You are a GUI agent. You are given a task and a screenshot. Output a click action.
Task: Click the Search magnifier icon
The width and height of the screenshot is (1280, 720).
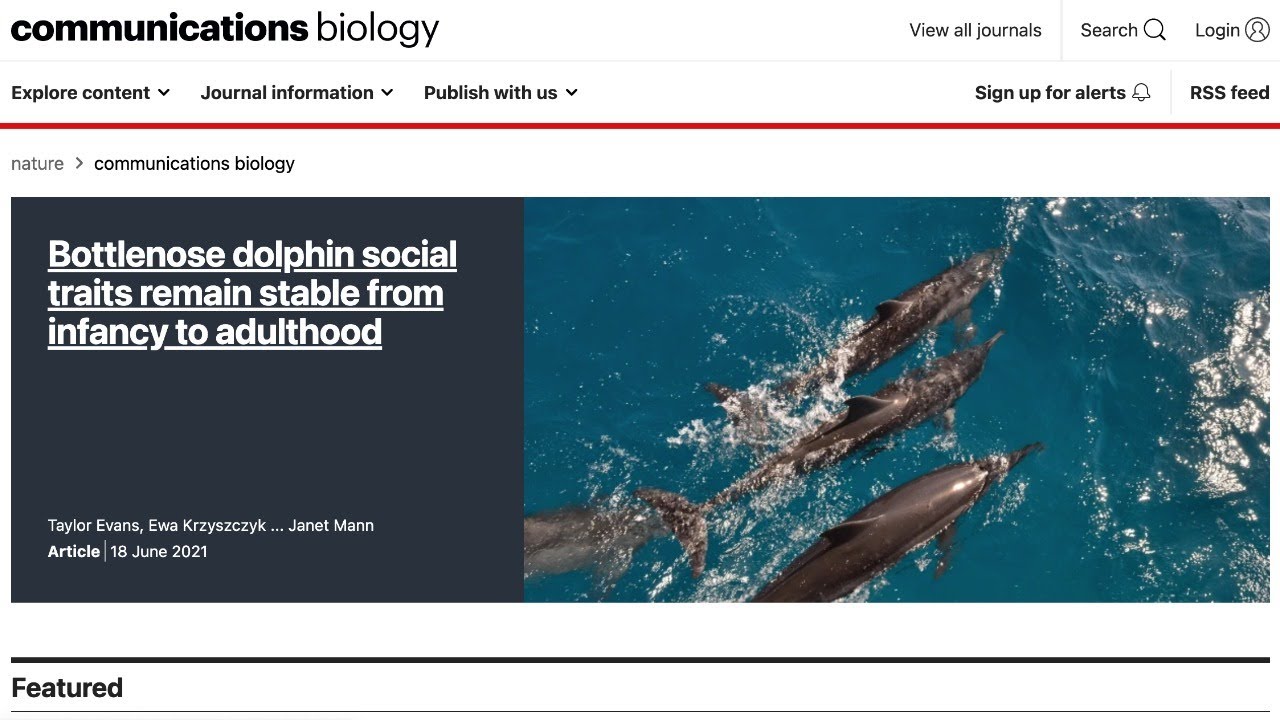tap(1155, 30)
